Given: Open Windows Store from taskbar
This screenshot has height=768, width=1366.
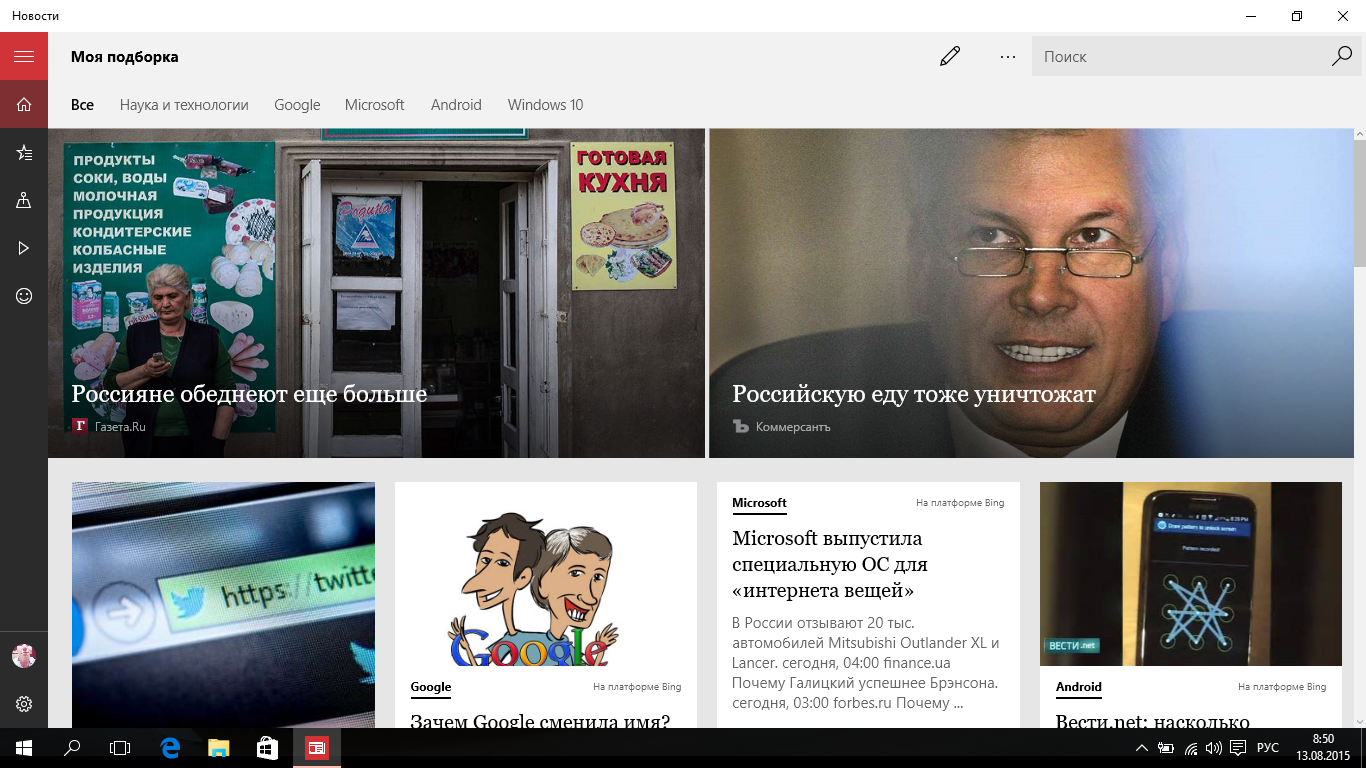Looking at the screenshot, I should pyautogui.click(x=267, y=748).
